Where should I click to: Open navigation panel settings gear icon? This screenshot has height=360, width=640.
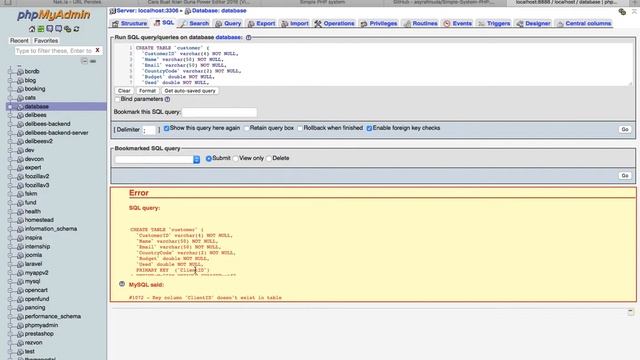[x=67, y=29]
